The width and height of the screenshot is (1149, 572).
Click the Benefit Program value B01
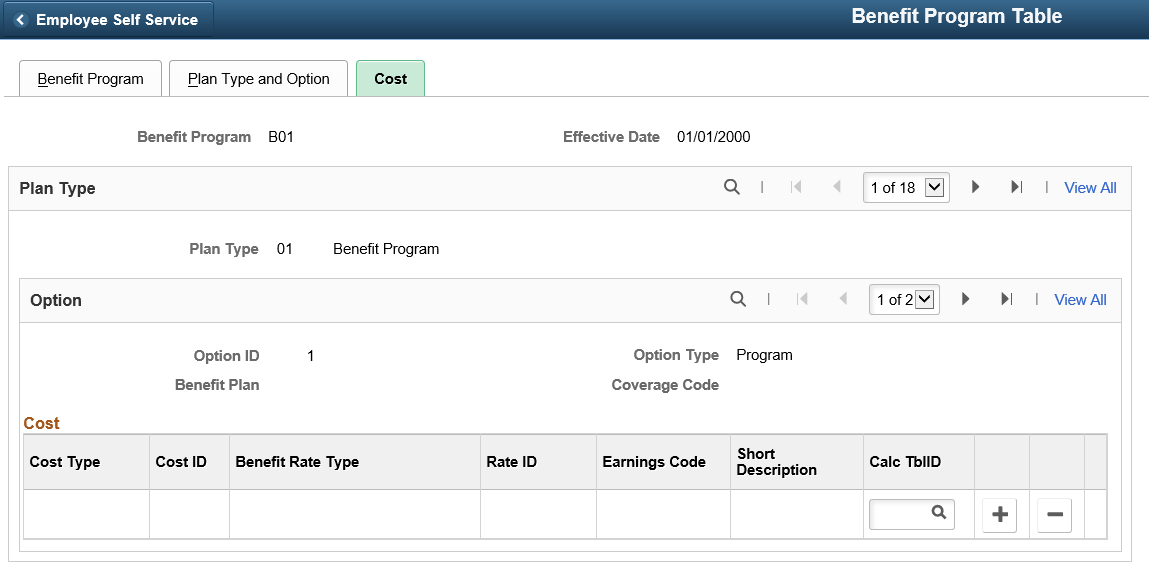click(281, 137)
